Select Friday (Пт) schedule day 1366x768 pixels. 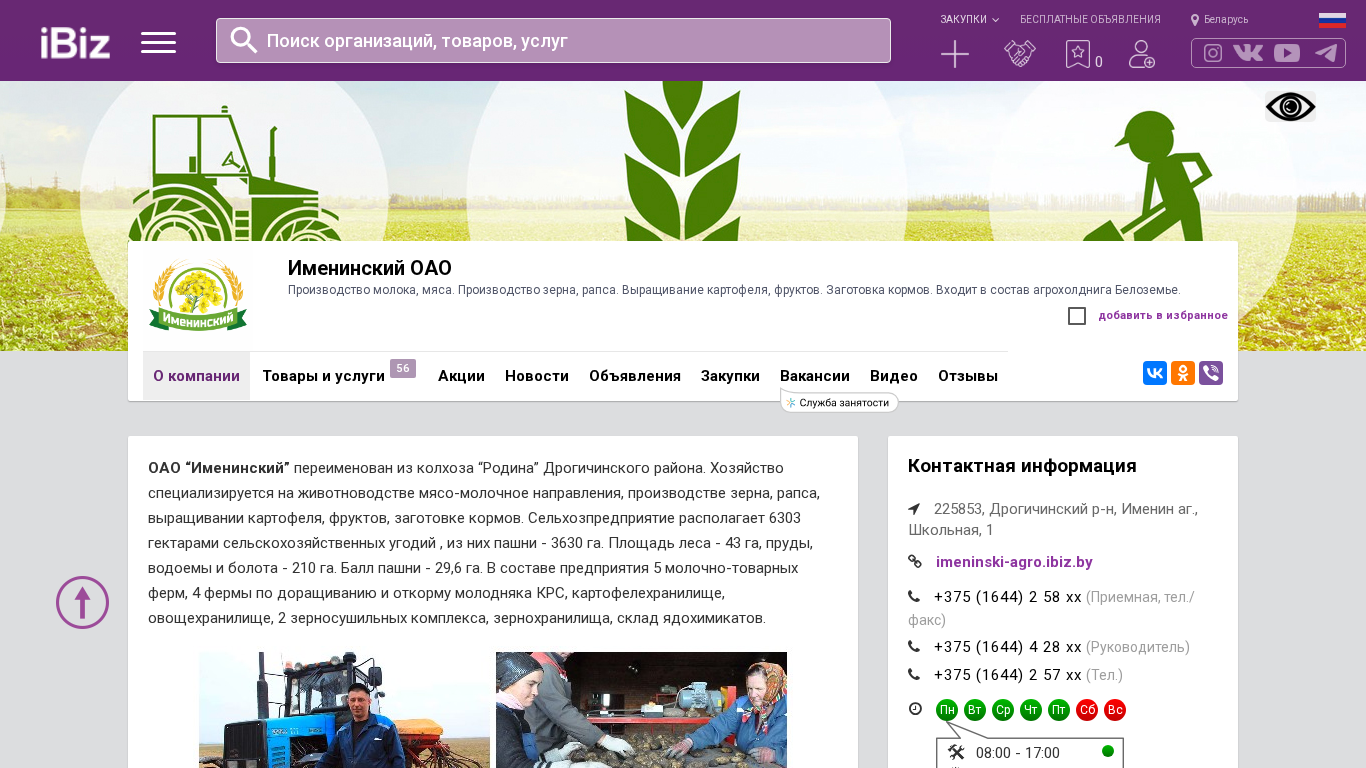click(x=1059, y=710)
